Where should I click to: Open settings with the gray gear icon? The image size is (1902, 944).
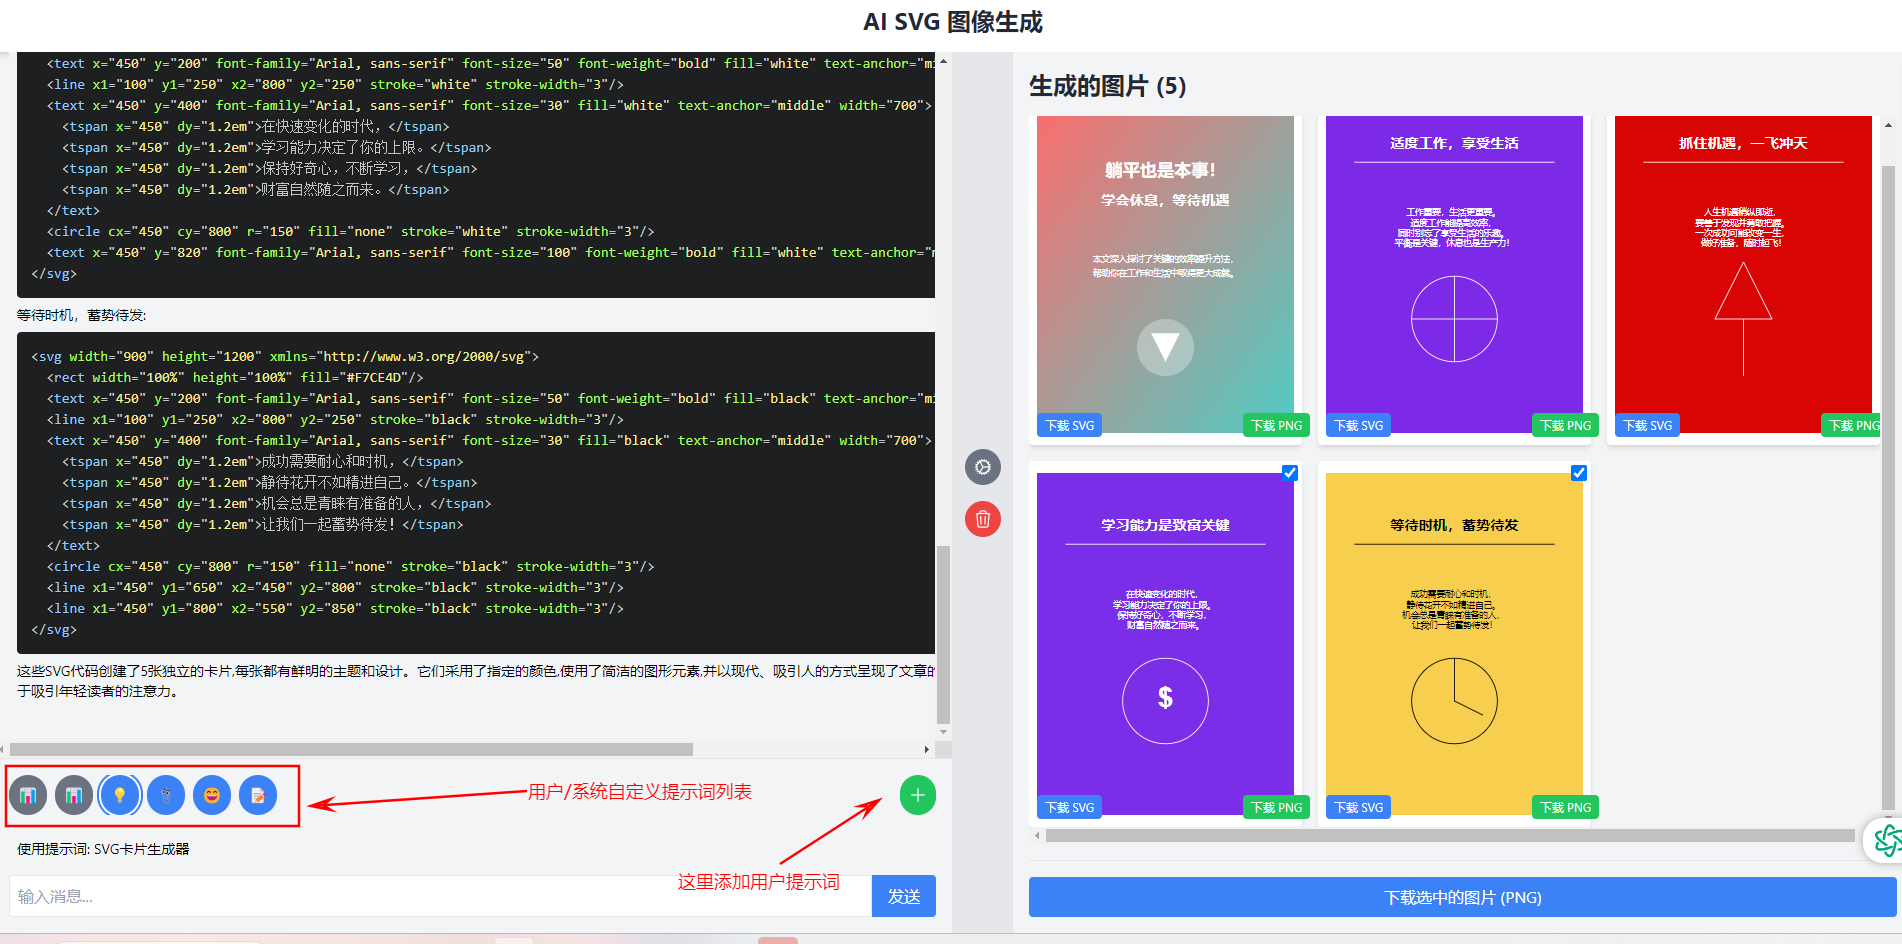coord(982,467)
